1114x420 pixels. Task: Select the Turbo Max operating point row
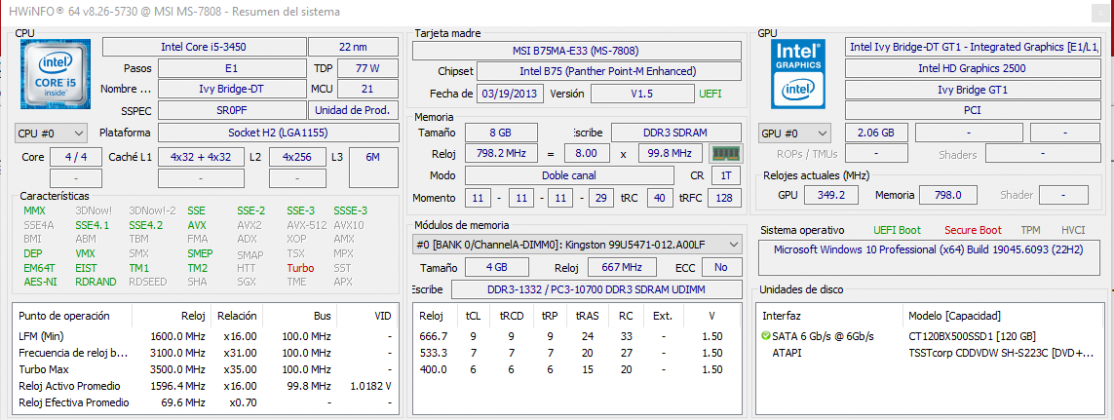point(205,370)
